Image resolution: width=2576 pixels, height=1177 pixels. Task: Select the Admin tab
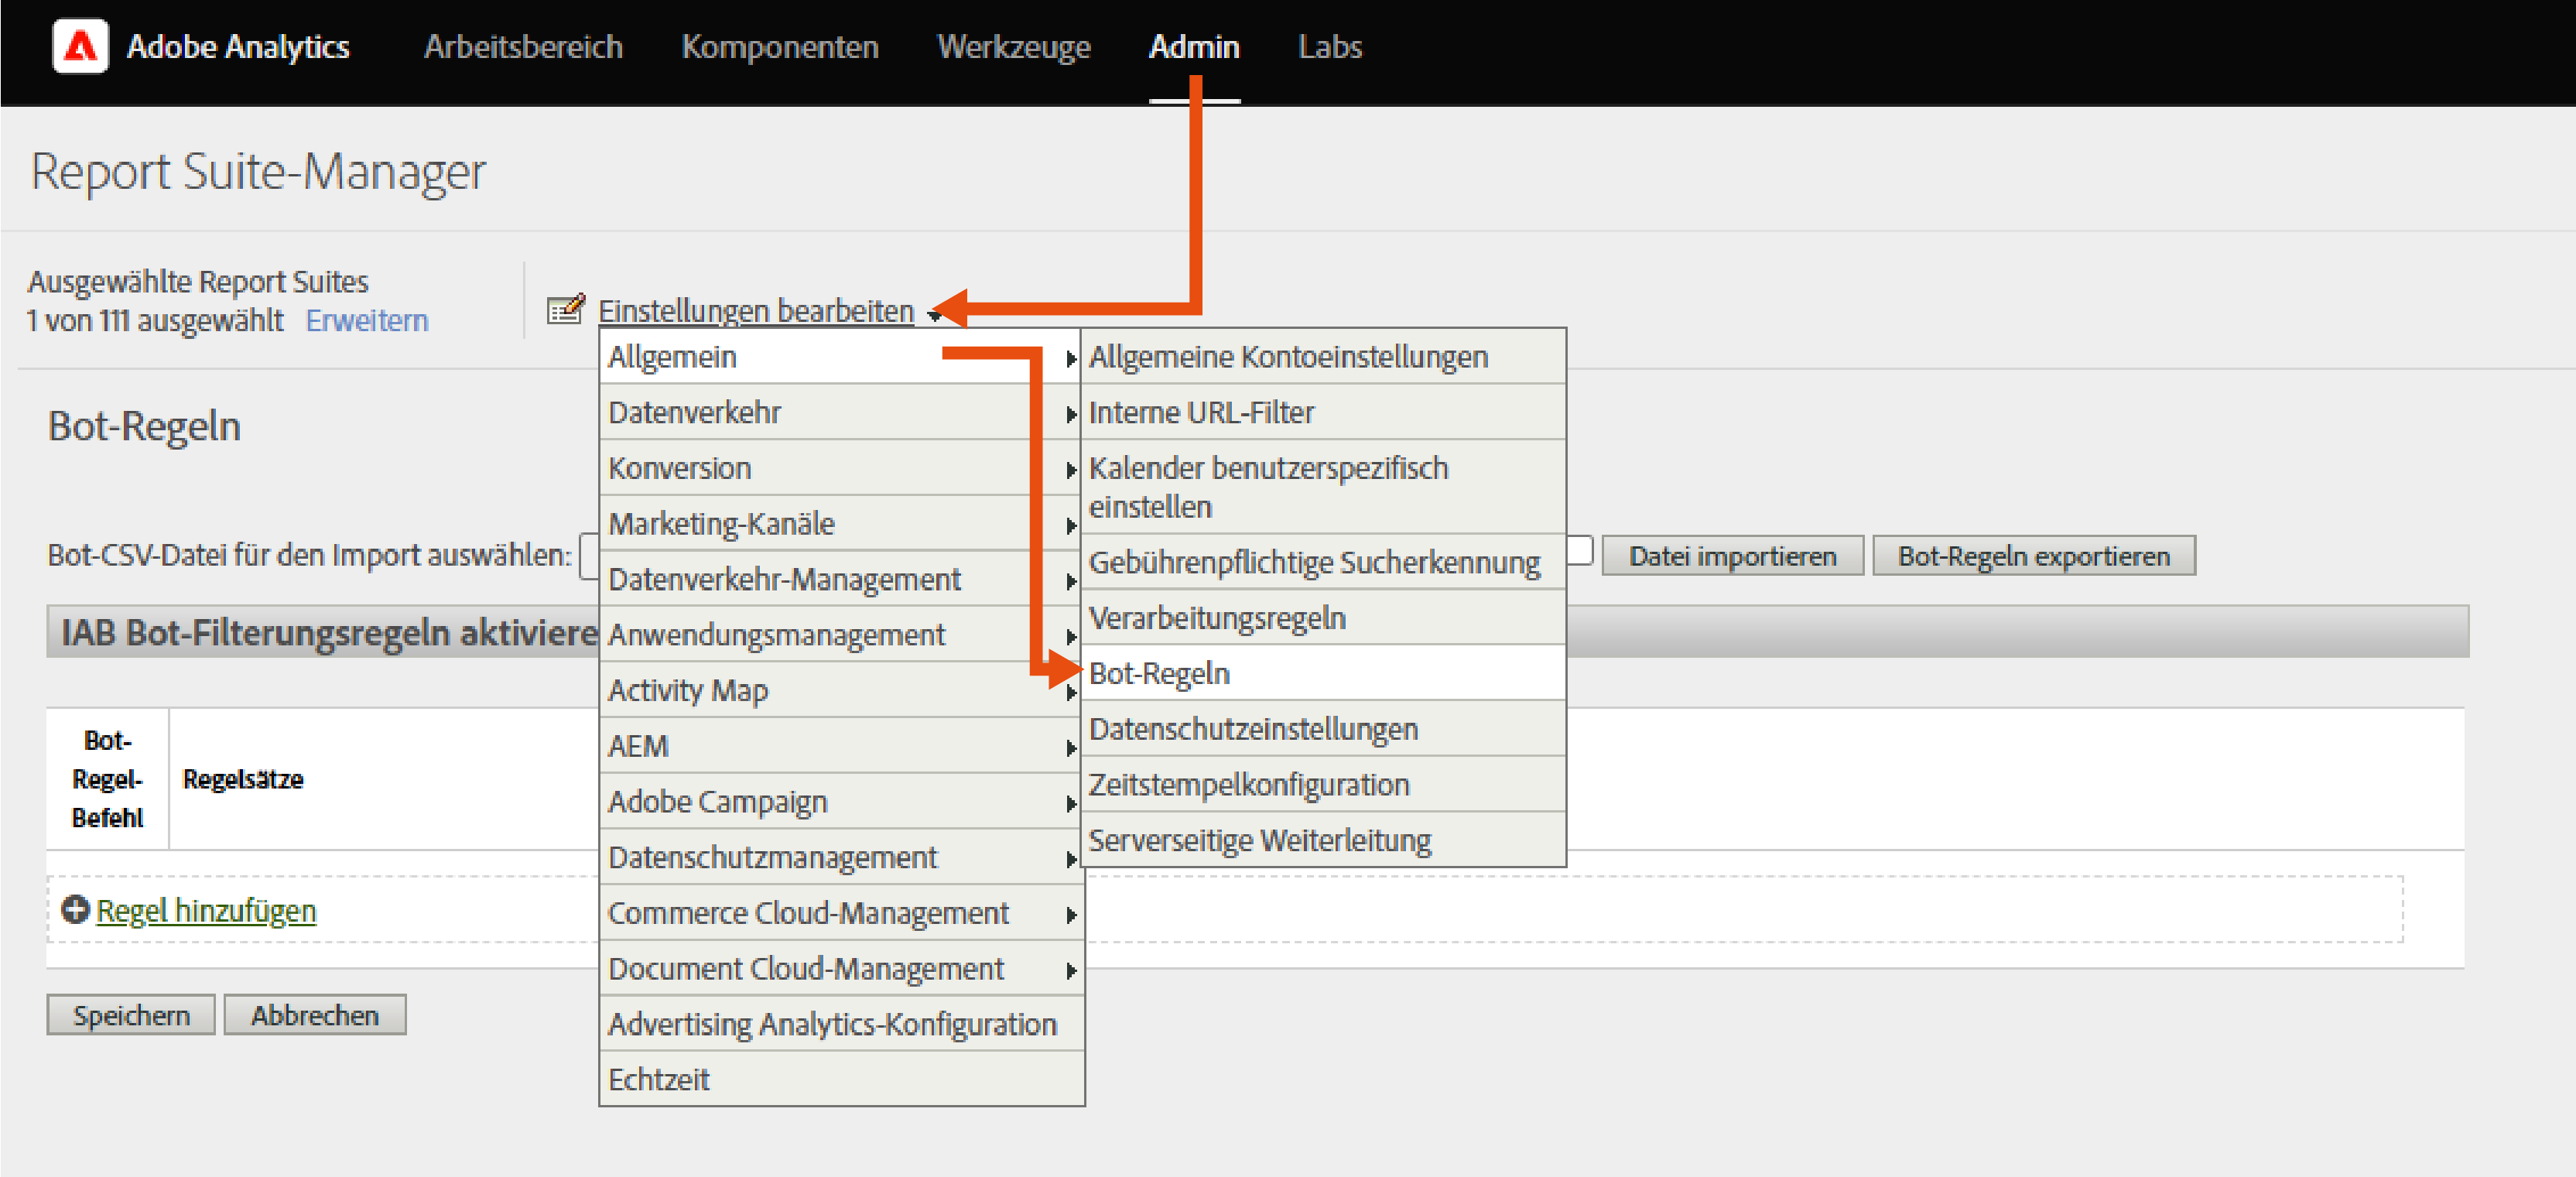click(x=1194, y=47)
